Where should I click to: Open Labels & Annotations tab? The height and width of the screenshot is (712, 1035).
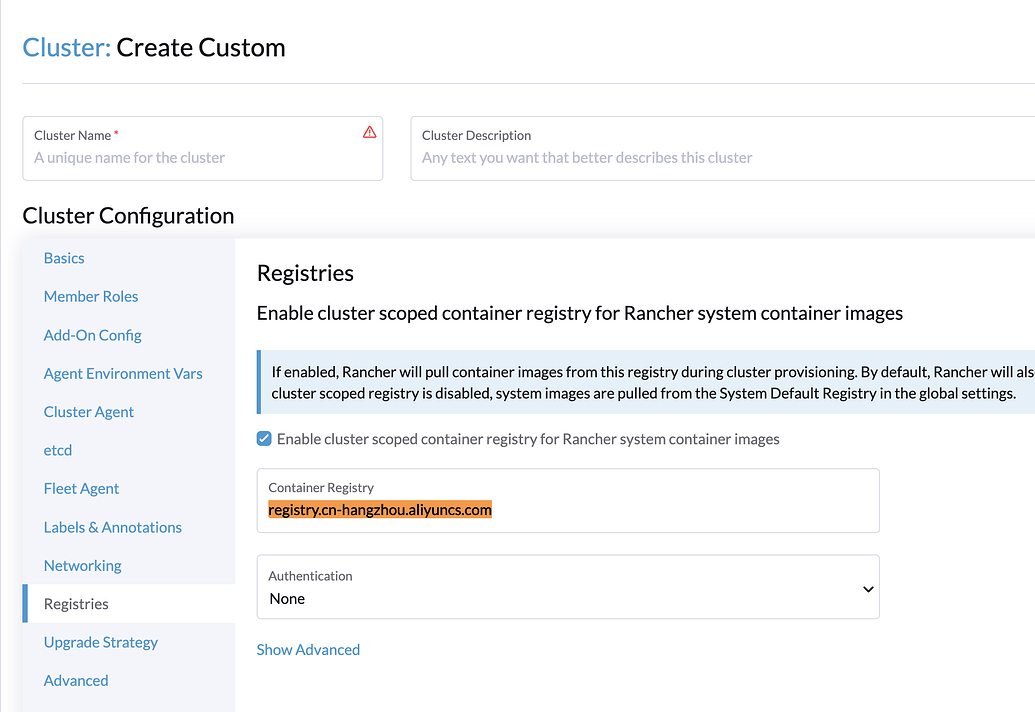pyautogui.click(x=113, y=527)
